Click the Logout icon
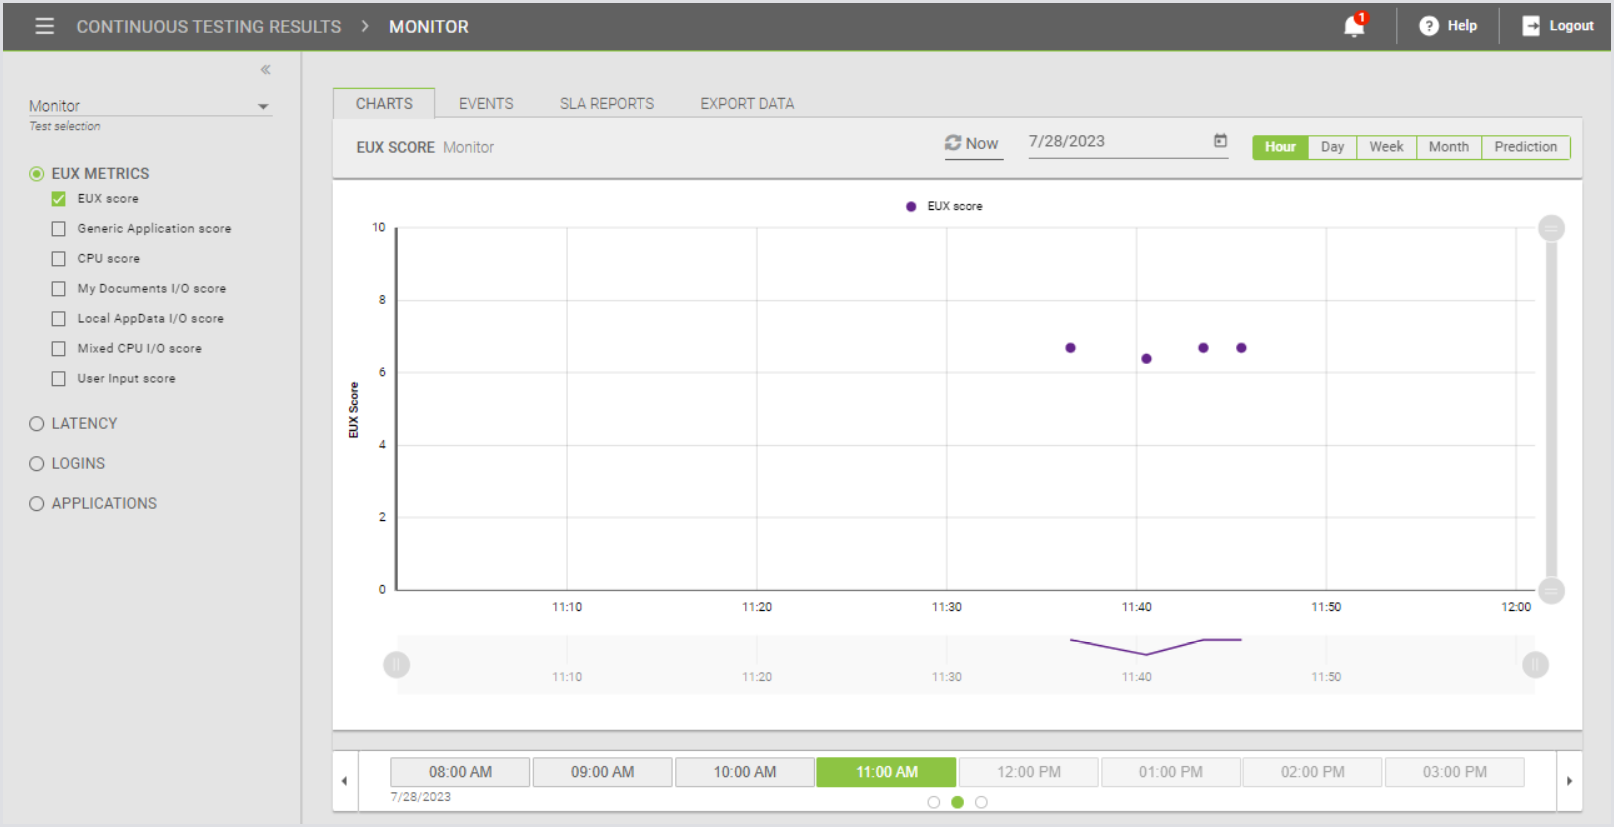 1531,26
